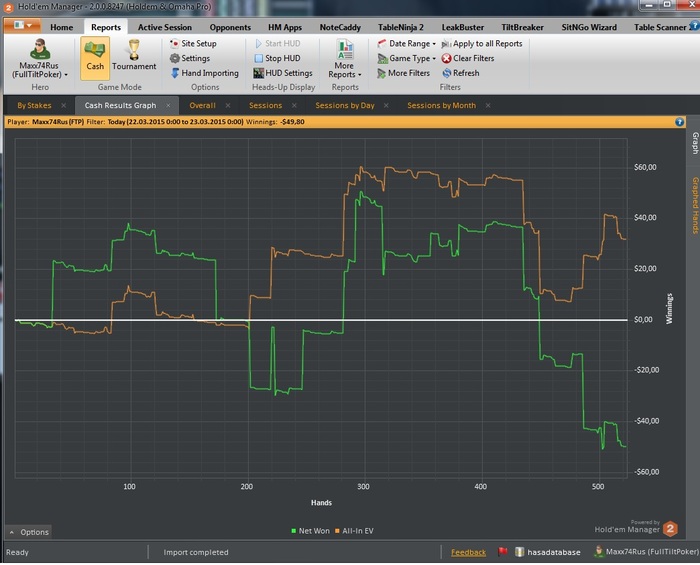The height and width of the screenshot is (565, 700).
Task: Open the SitNGo Wizard tab
Action: click(589, 27)
